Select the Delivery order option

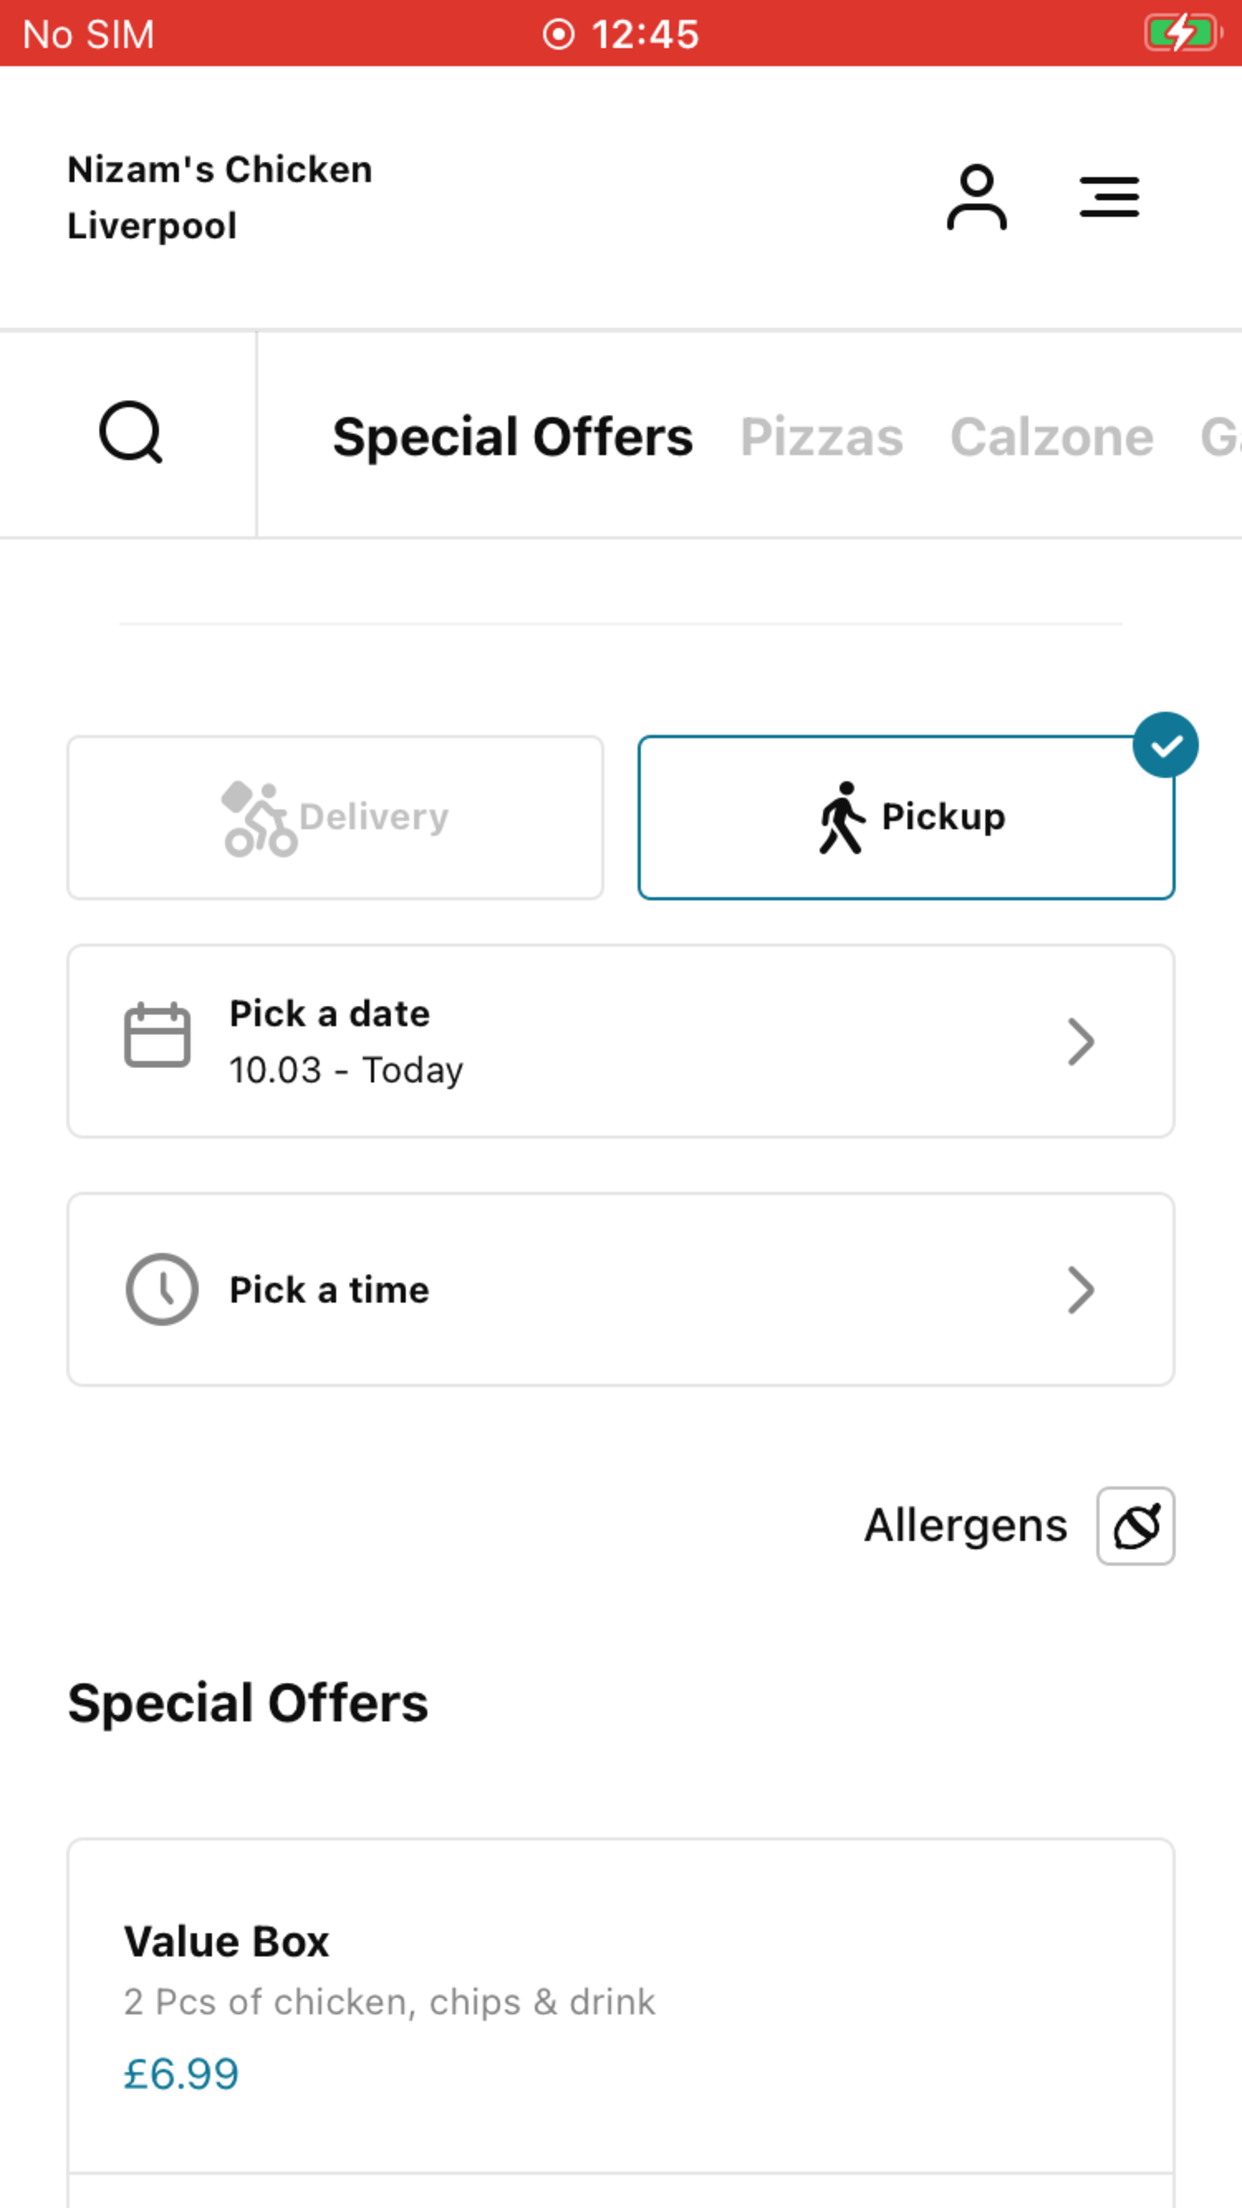[335, 818]
